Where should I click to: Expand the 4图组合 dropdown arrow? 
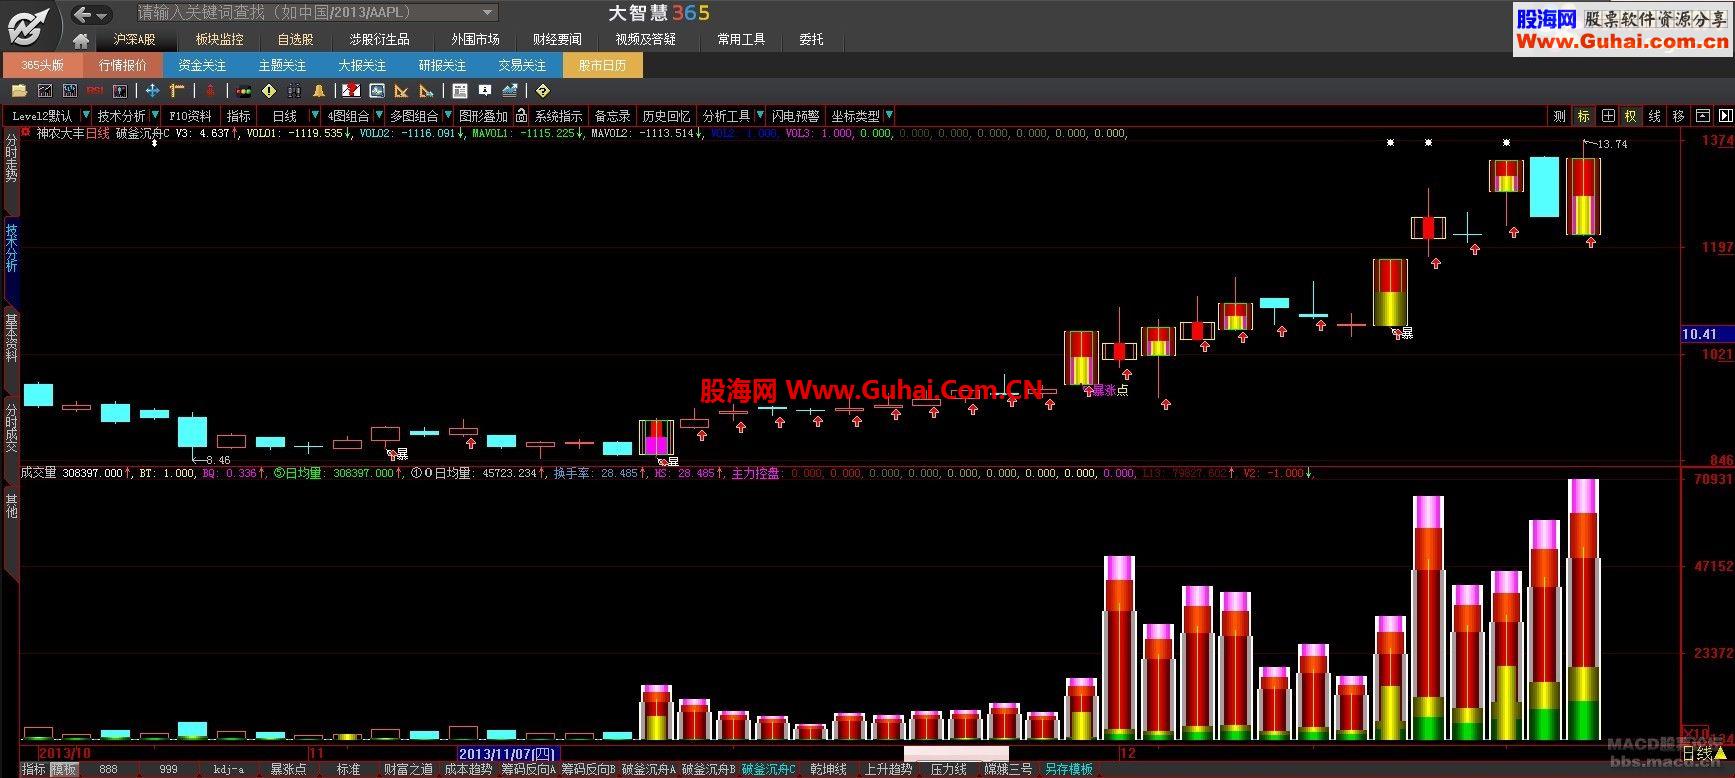pyautogui.click(x=379, y=115)
